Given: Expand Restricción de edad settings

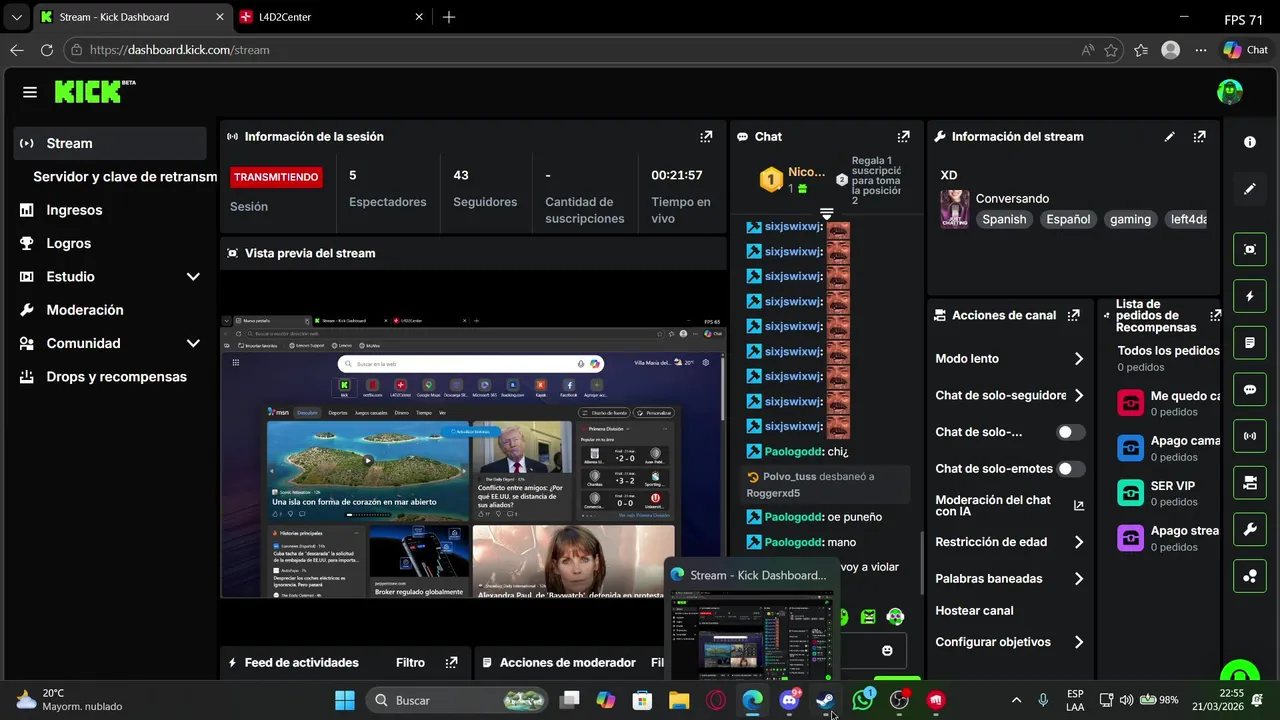Looking at the screenshot, I should tap(1079, 542).
